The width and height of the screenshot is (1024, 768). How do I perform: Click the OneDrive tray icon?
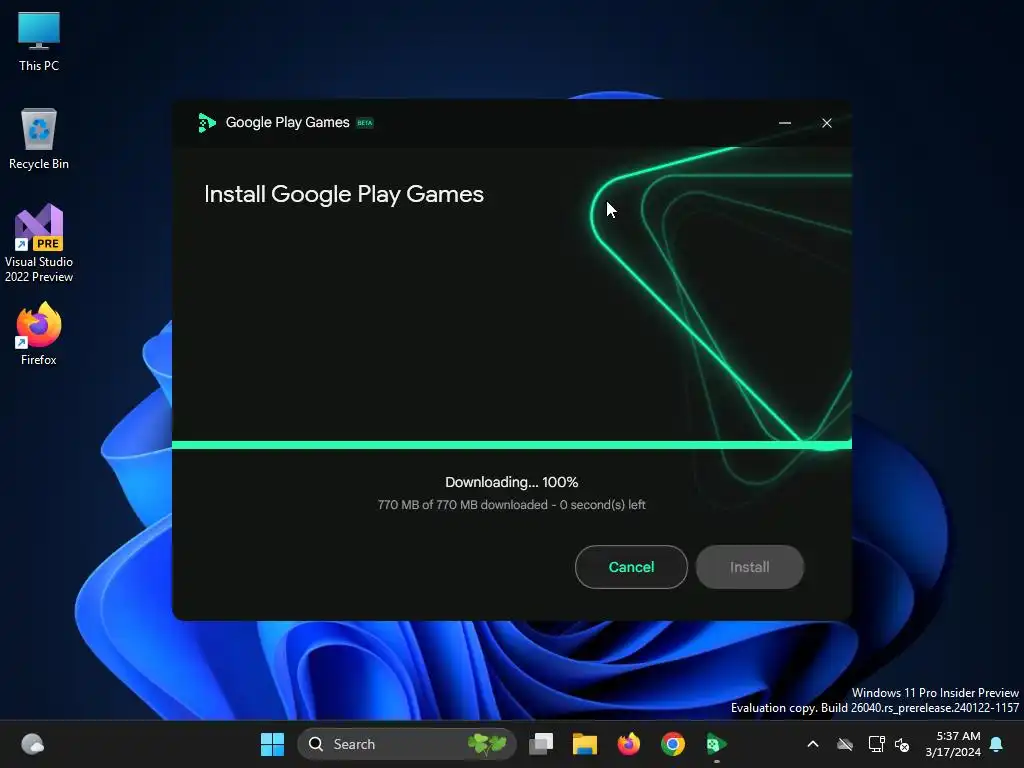click(845, 744)
